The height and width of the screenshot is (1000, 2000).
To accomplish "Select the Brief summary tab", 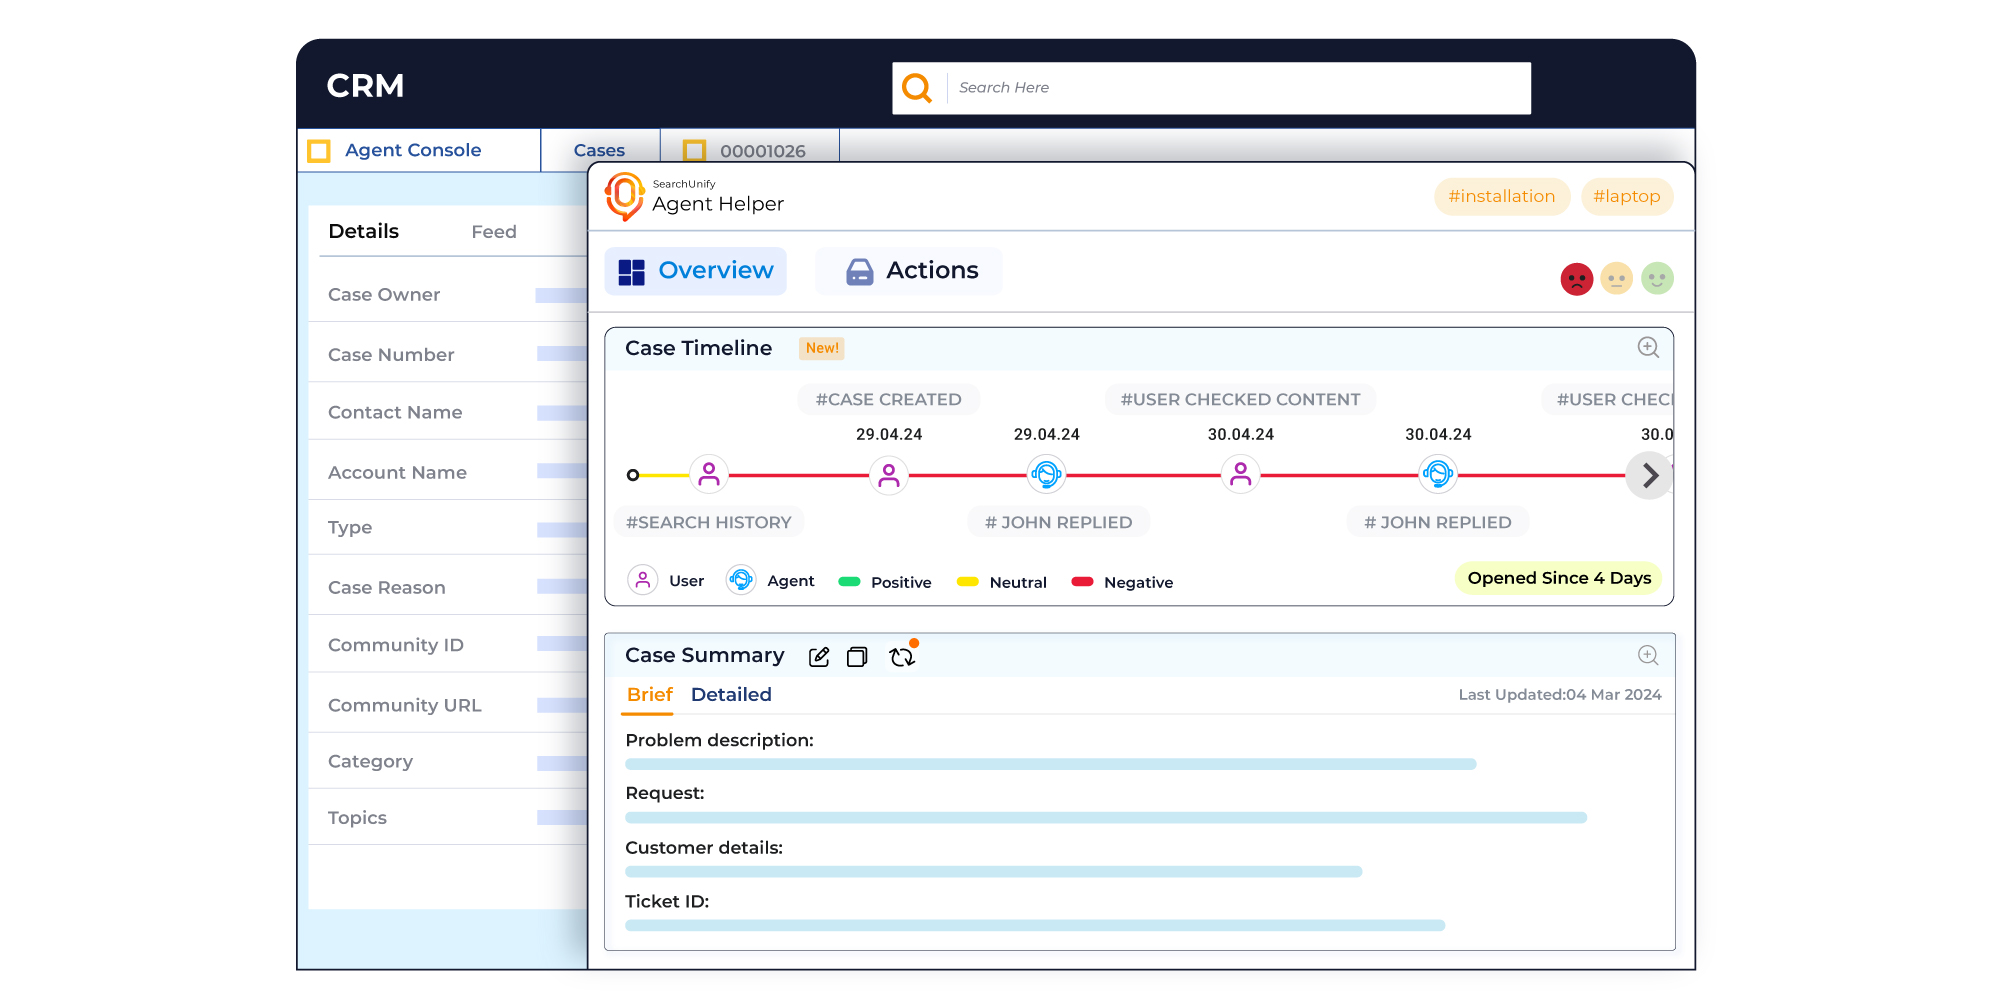I will point(649,695).
